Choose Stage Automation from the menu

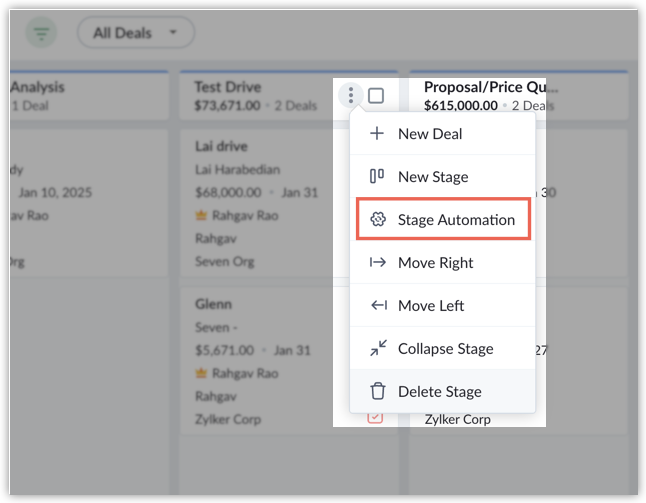[443, 219]
